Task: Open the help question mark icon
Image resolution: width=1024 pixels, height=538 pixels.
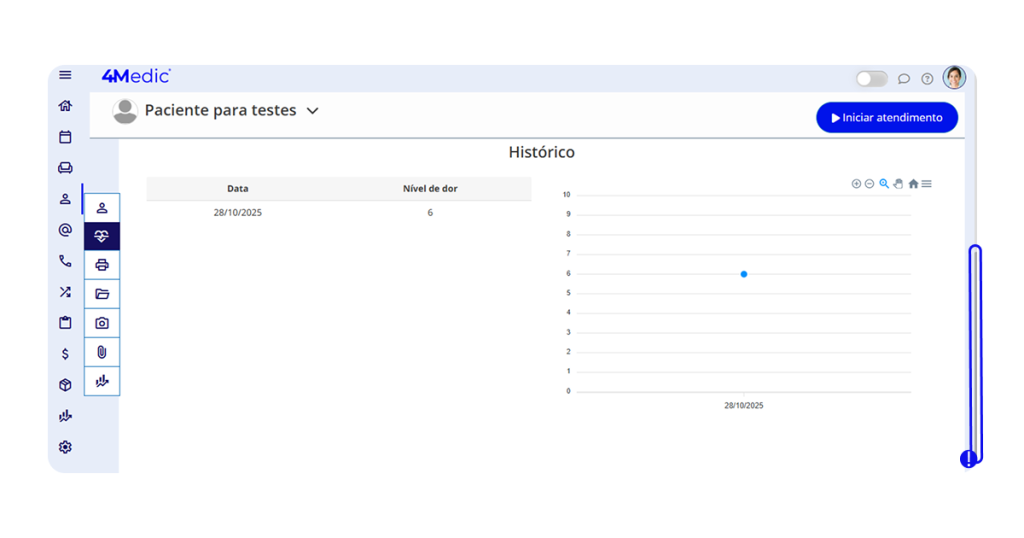Action: [927, 79]
